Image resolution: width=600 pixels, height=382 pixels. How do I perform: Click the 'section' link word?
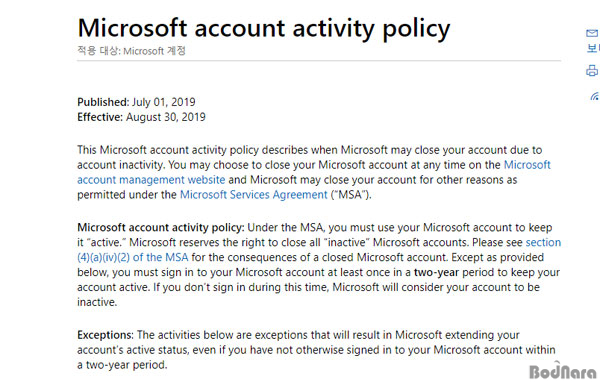(x=543, y=242)
